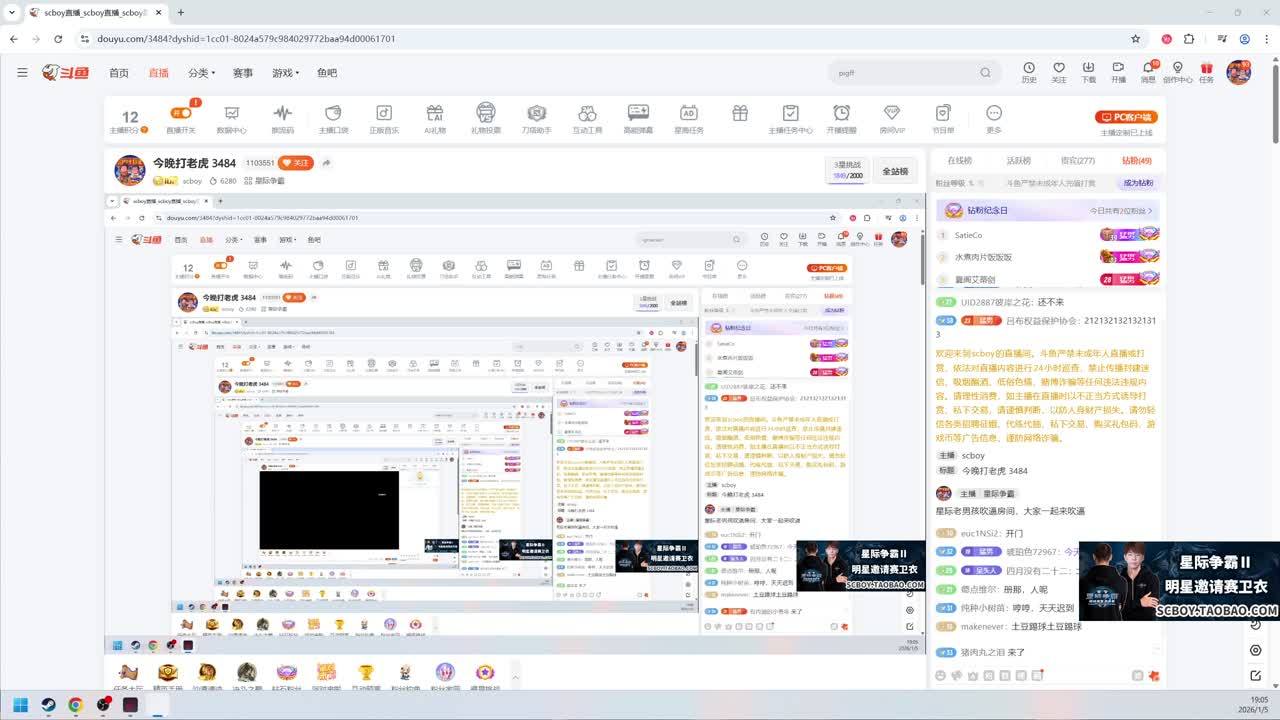
Task: Expand the 钻粉纪念日 banner arrow
Action: pyautogui.click(x=1151, y=211)
